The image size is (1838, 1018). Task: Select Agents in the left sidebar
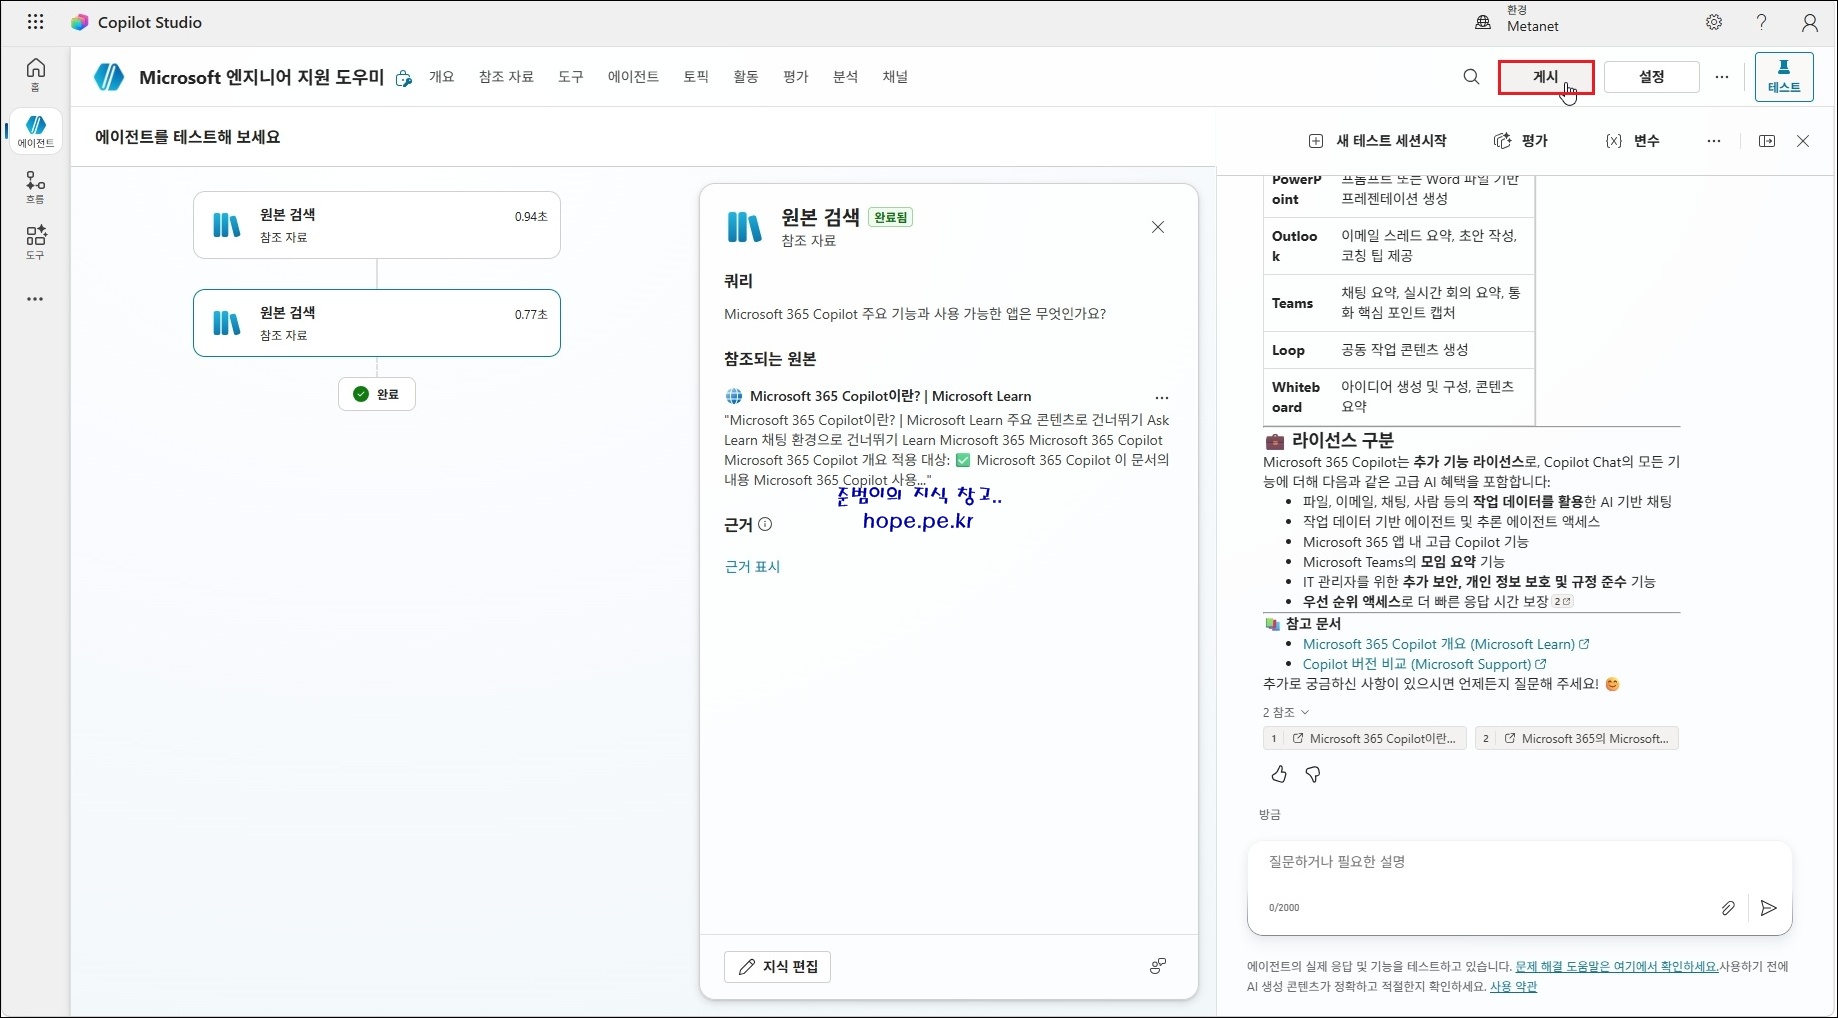(36, 131)
